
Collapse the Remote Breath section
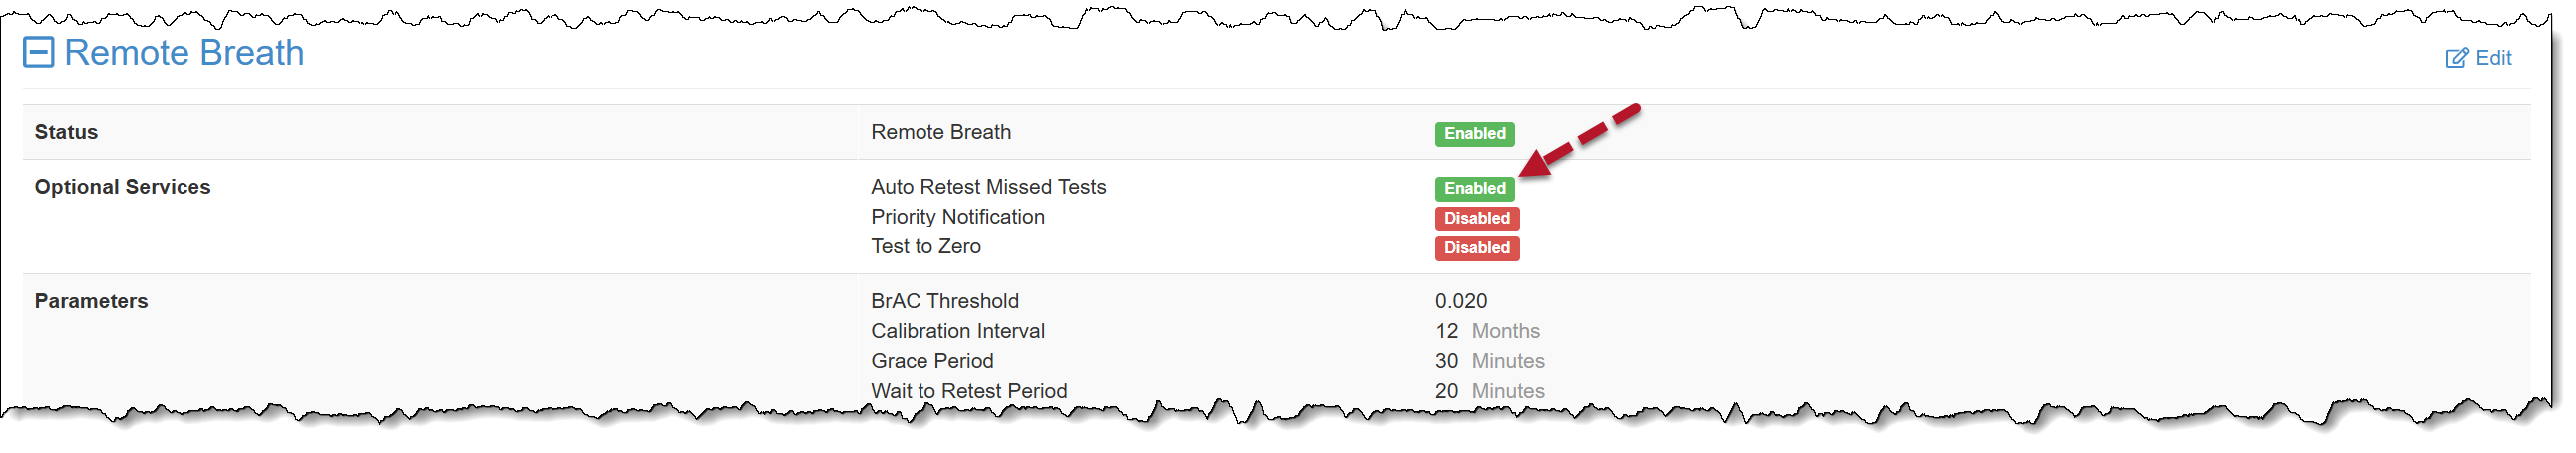click(x=38, y=53)
